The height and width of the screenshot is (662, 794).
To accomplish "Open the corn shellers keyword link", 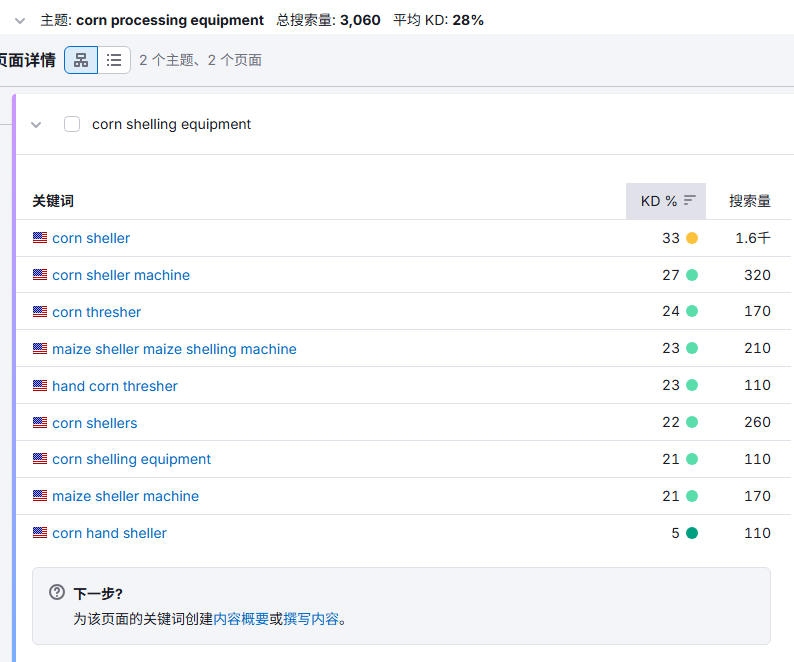I will tap(95, 423).
